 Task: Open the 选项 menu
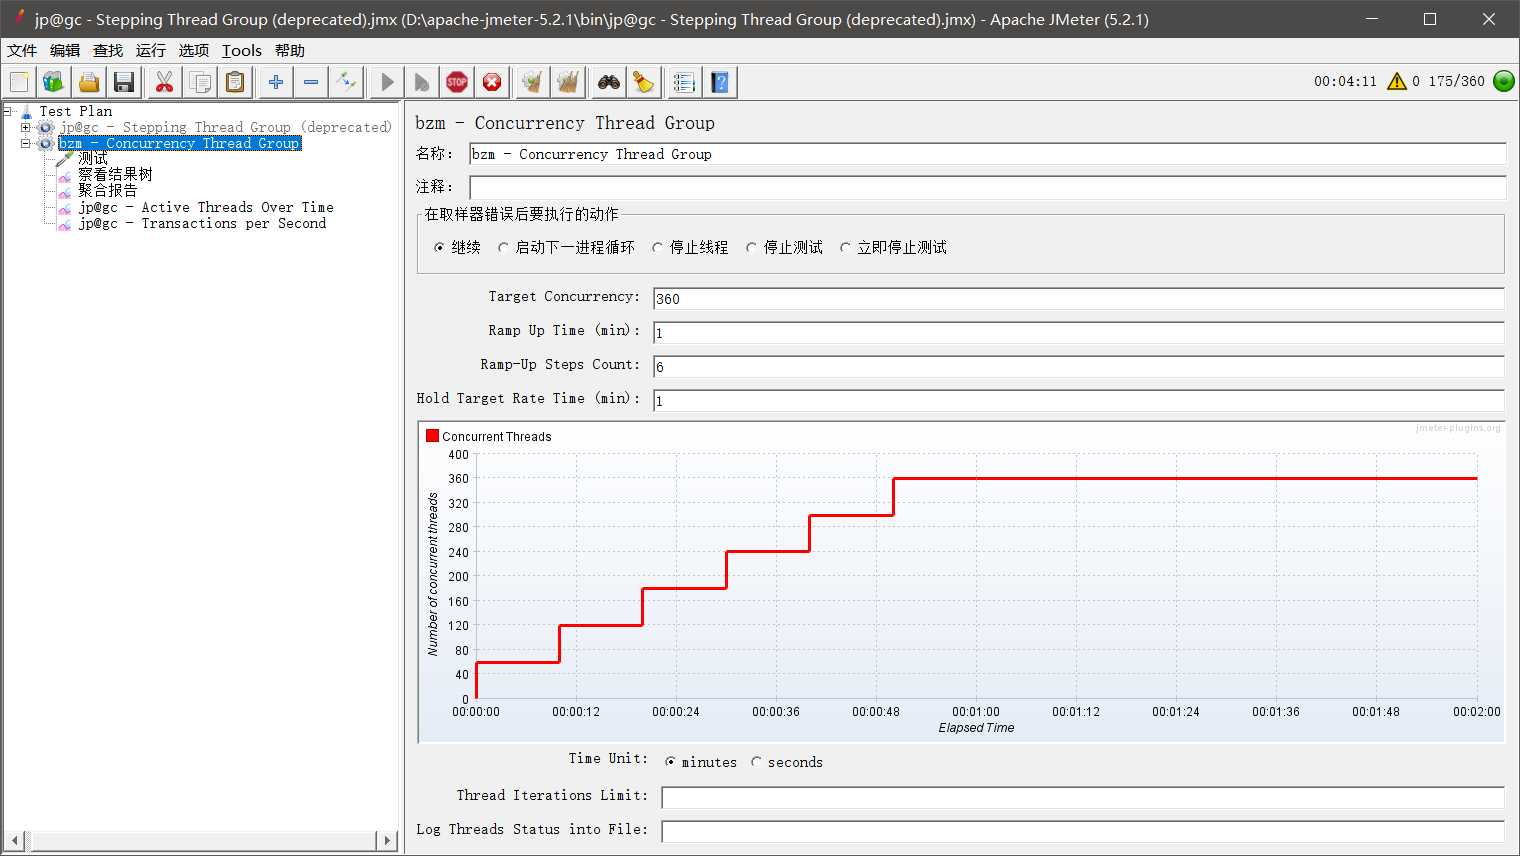(194, 51)
